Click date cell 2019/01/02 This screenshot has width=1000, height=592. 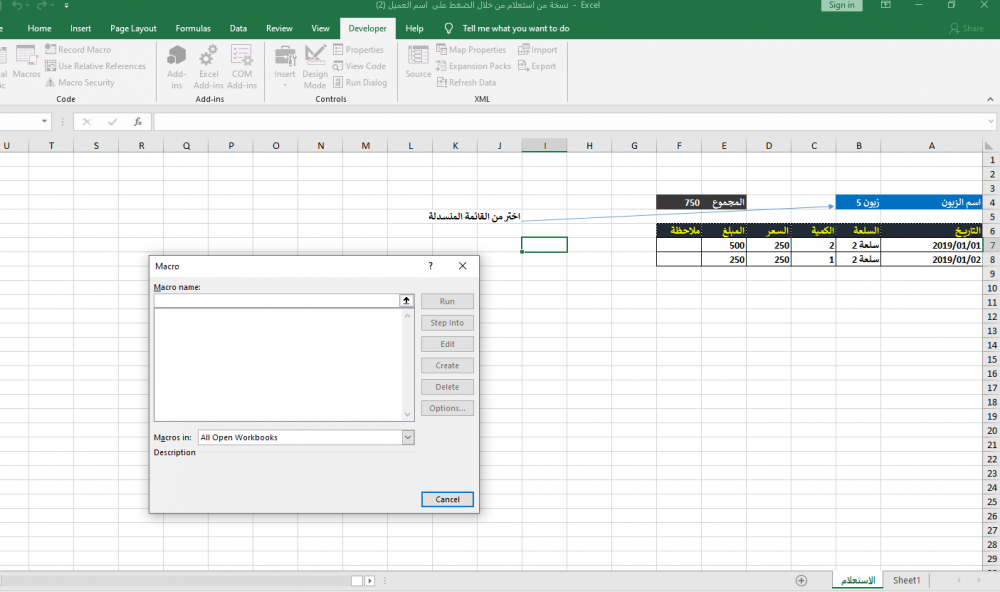(x=932, y=260)
